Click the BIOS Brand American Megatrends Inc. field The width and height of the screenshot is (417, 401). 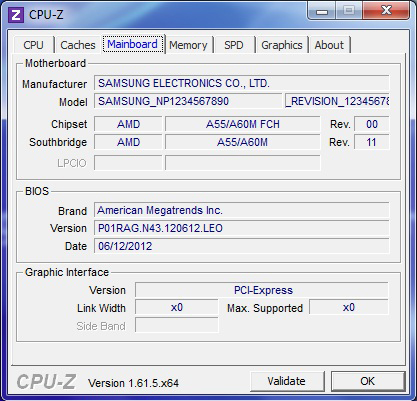click(x=242, y=210)
